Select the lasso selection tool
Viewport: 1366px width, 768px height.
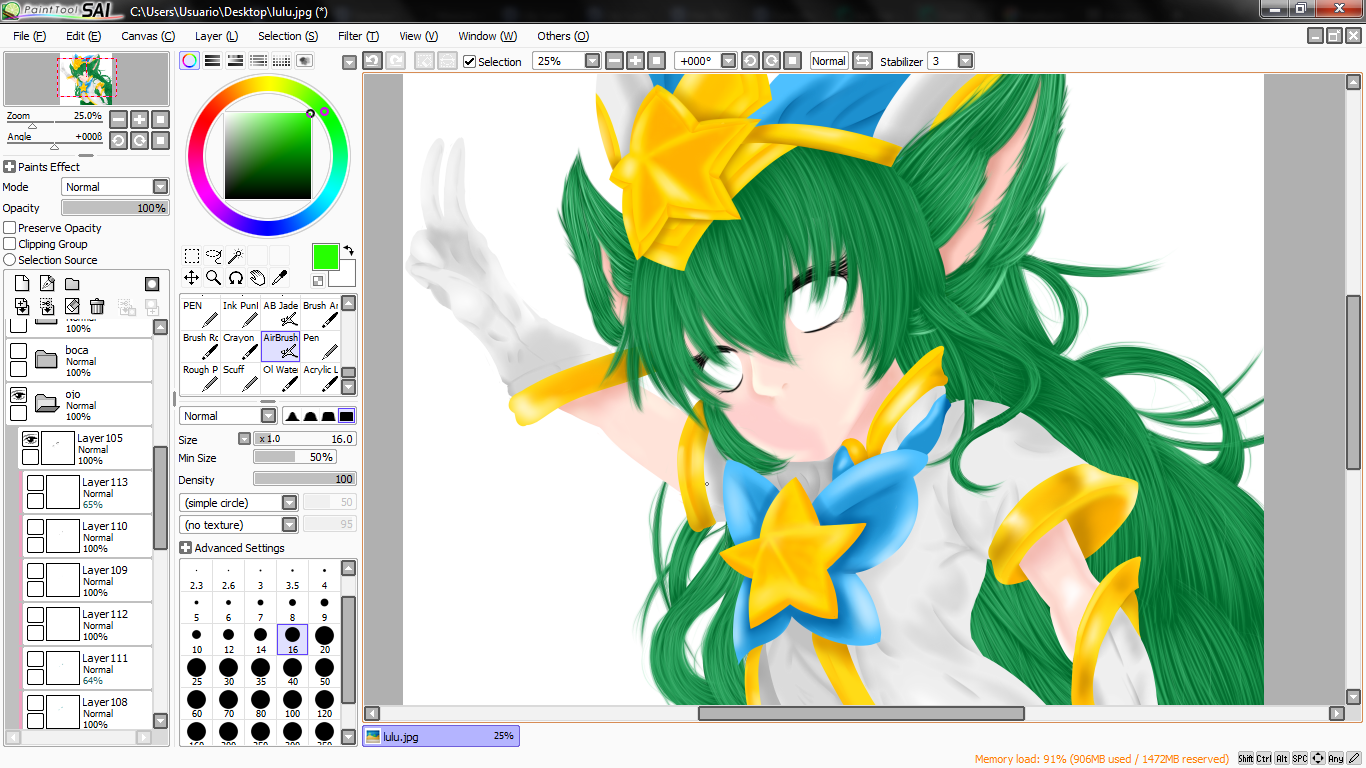[213, 256]
